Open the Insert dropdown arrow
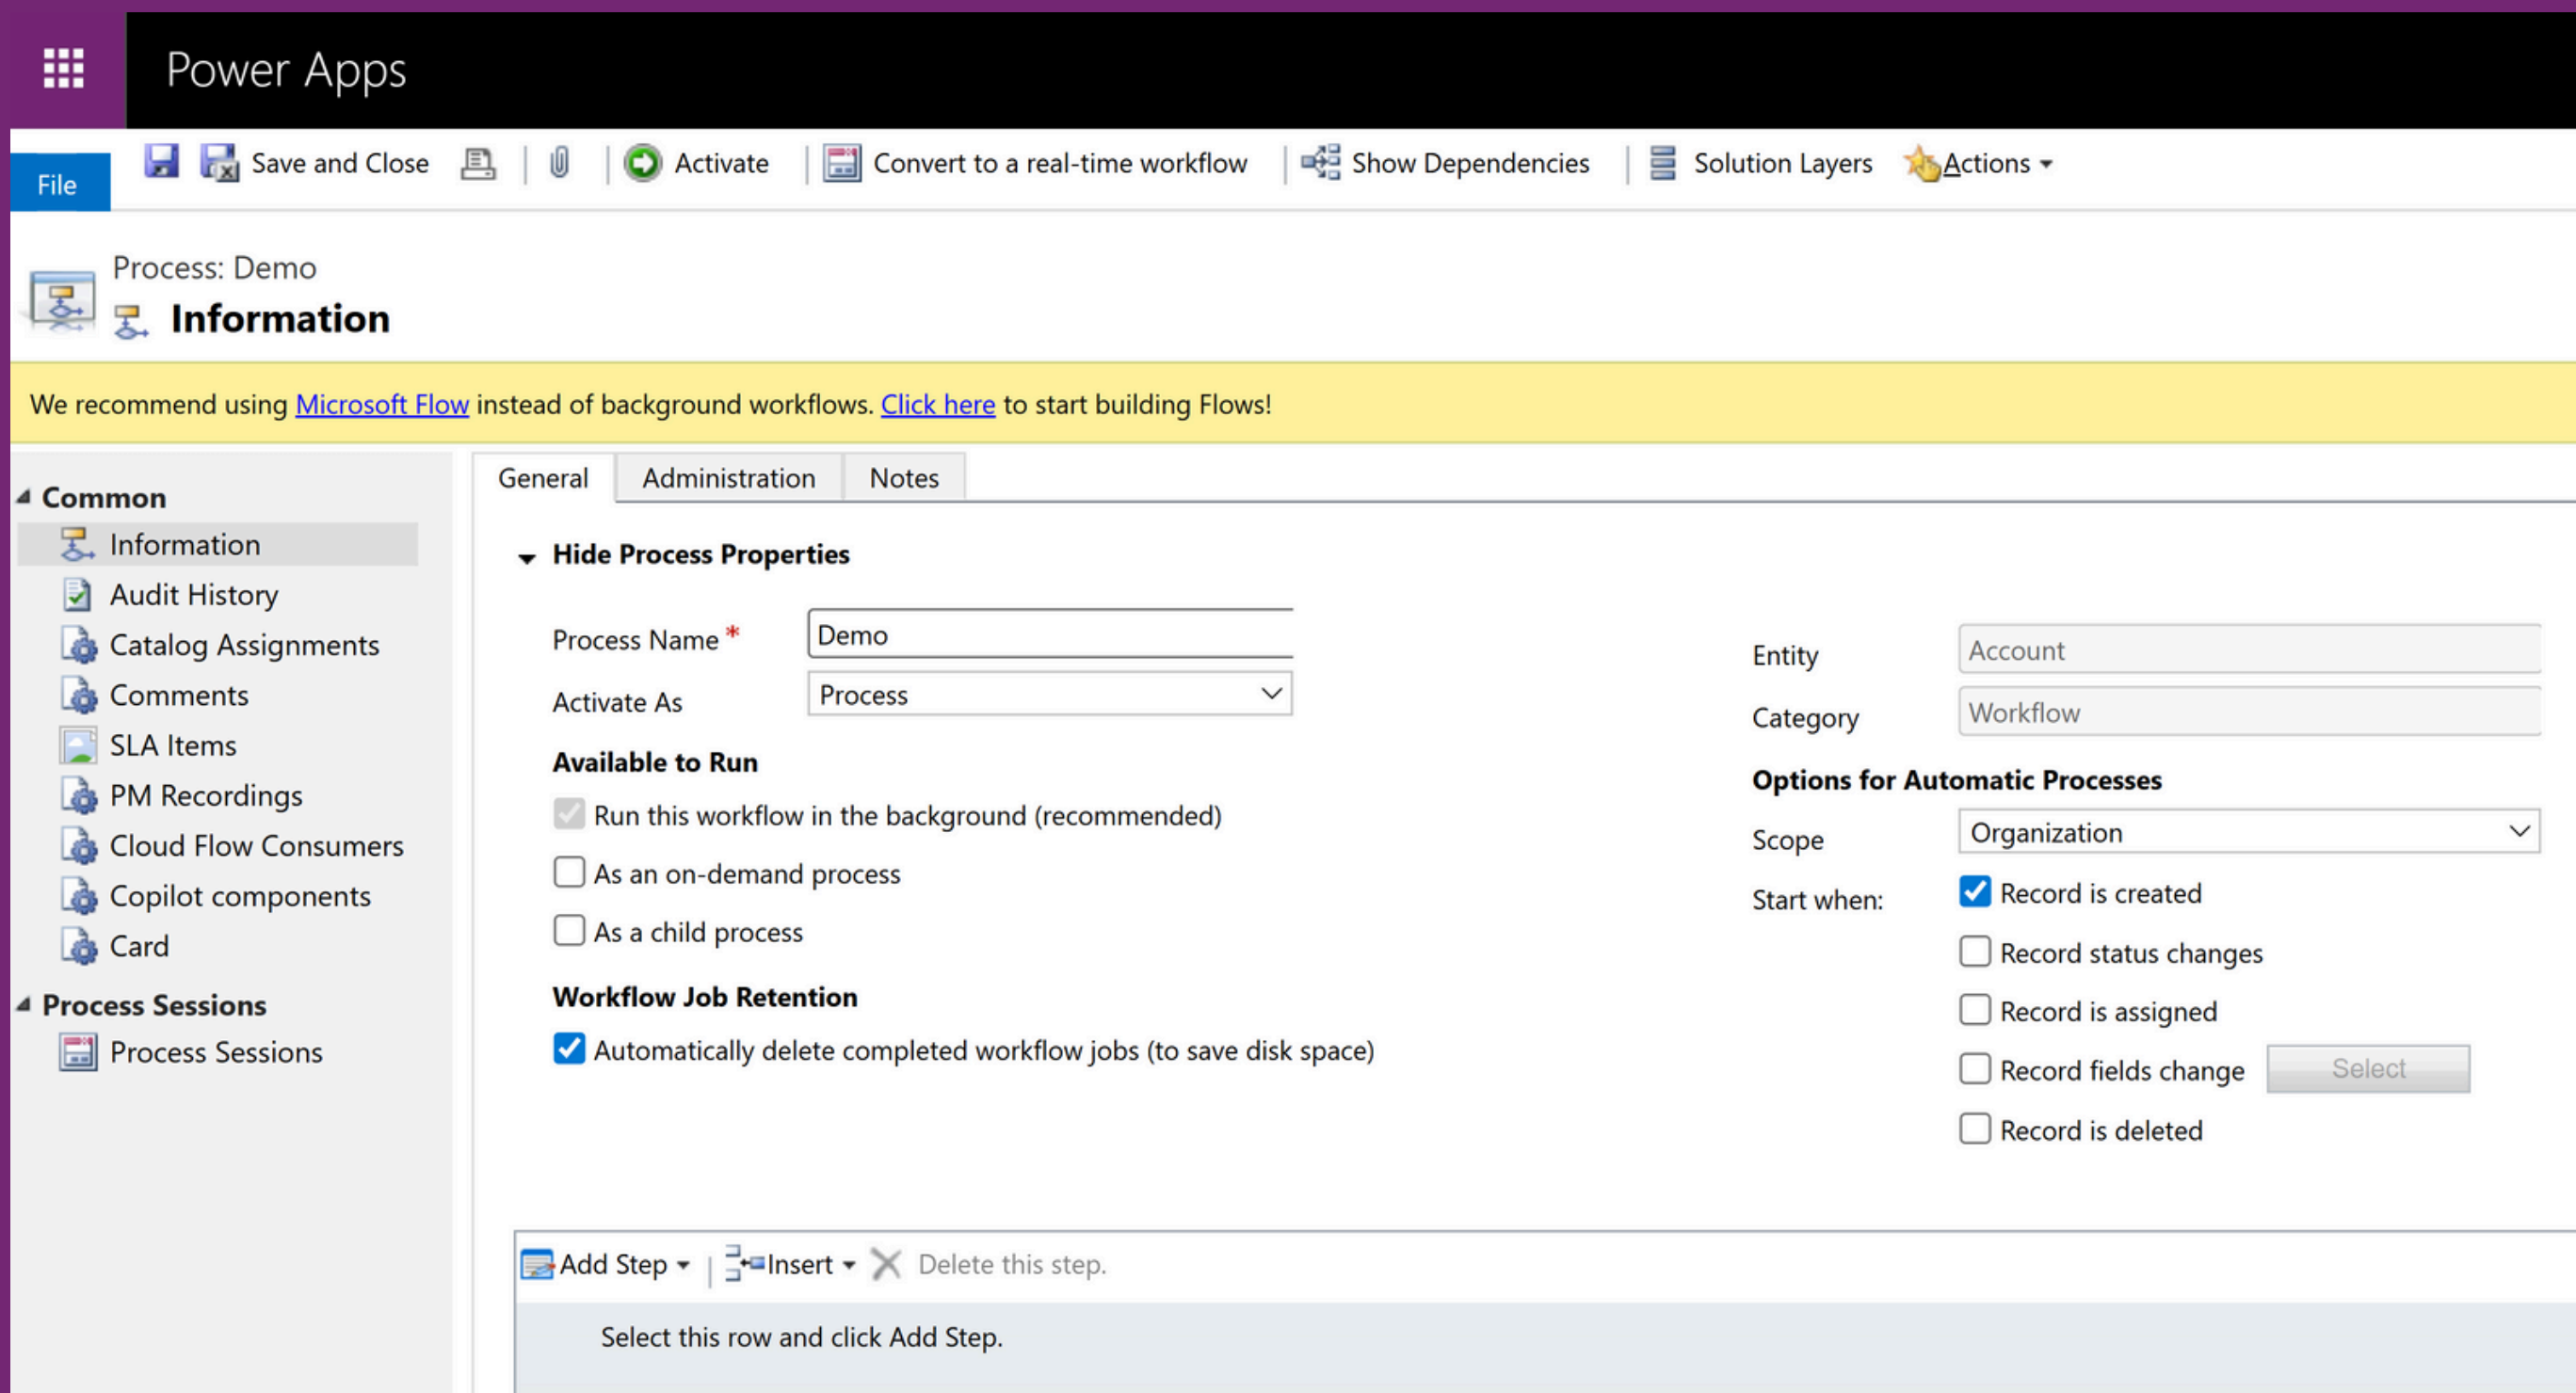 pos(849,1266)
